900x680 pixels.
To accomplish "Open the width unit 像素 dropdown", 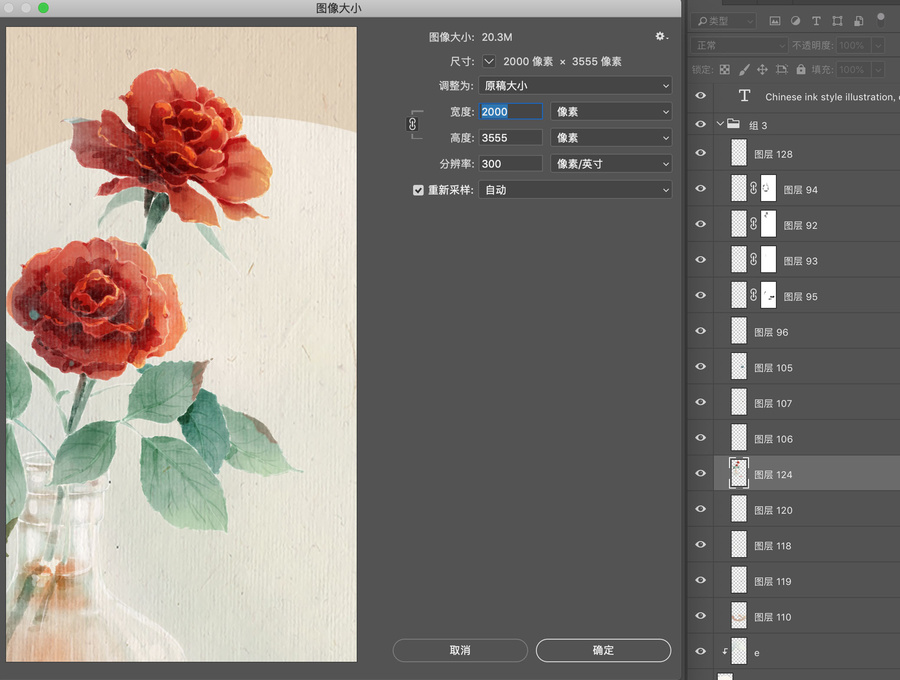I will pos(611,111).
